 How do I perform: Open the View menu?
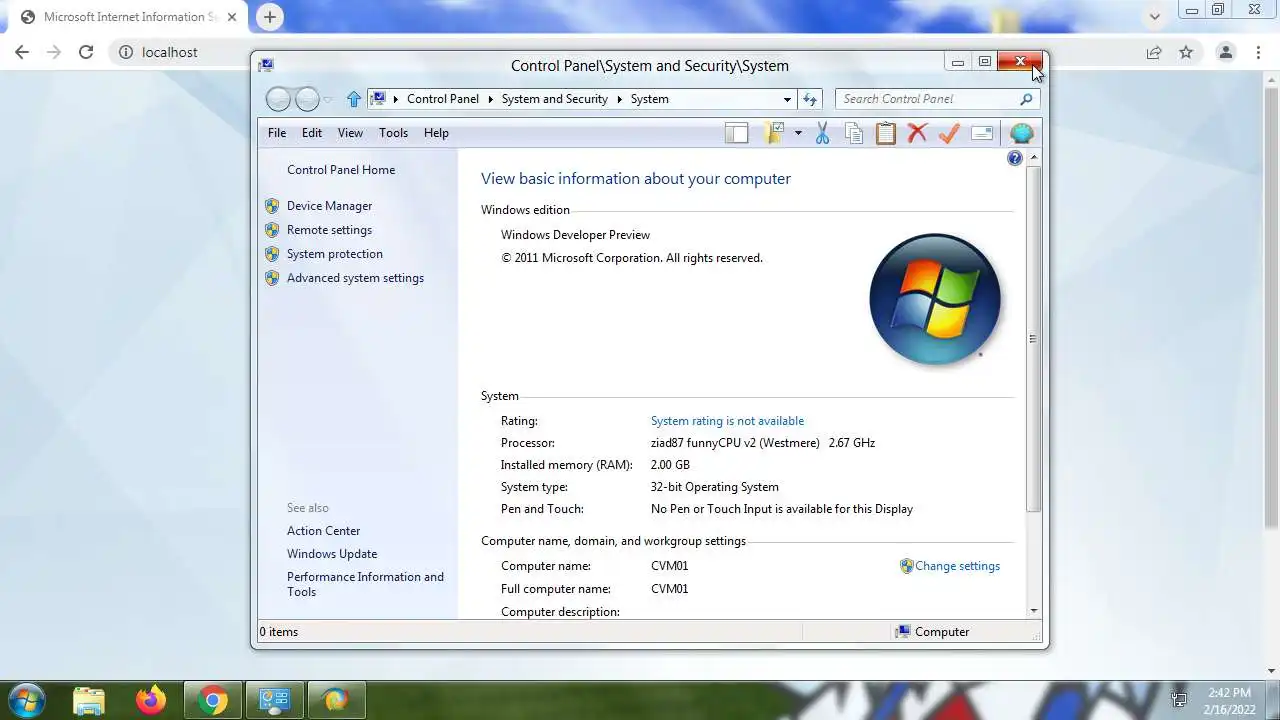tap(350, 133)
